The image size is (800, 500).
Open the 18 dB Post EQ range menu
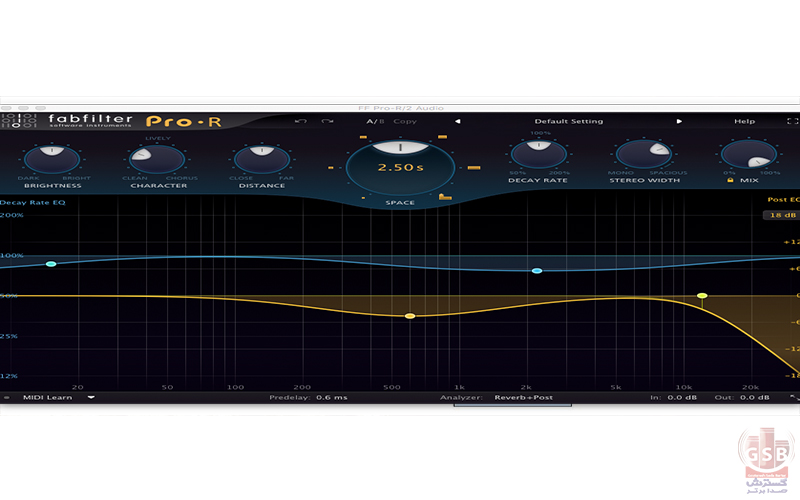779,215
